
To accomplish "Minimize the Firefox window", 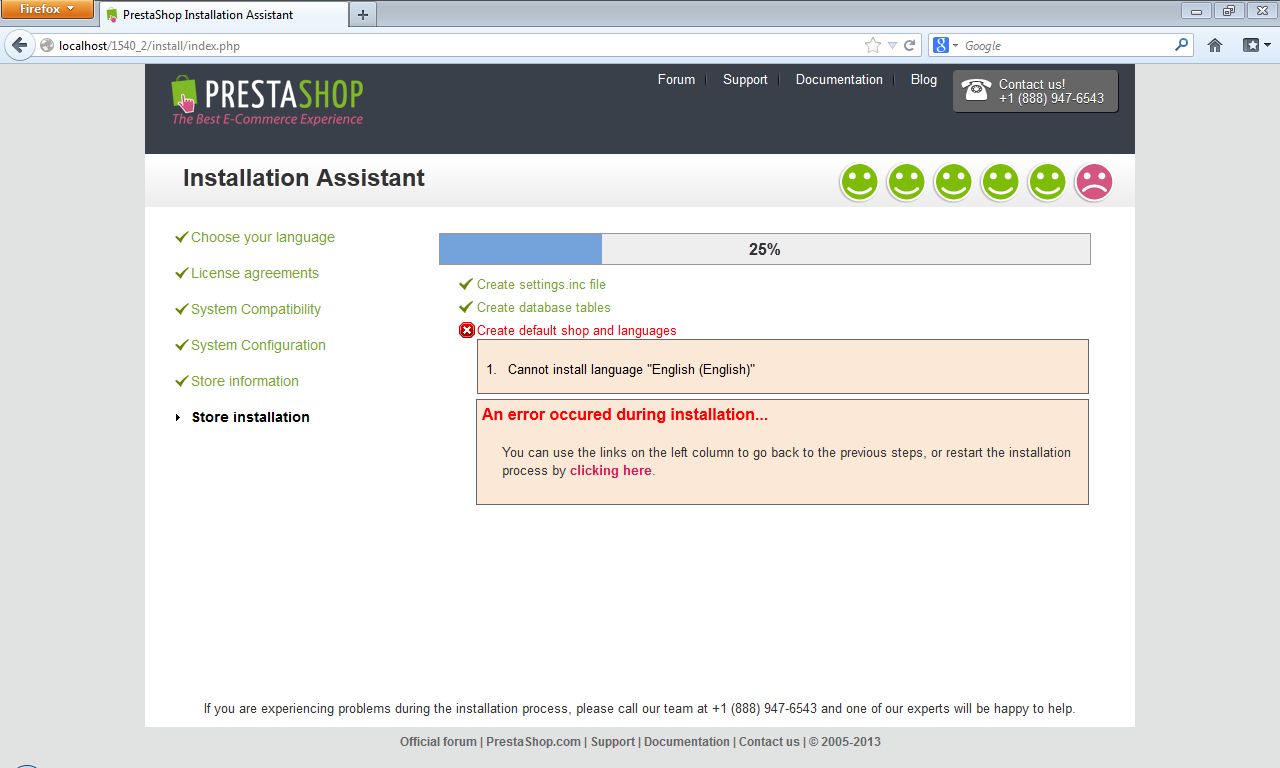I will click(x=1196, y=10).
